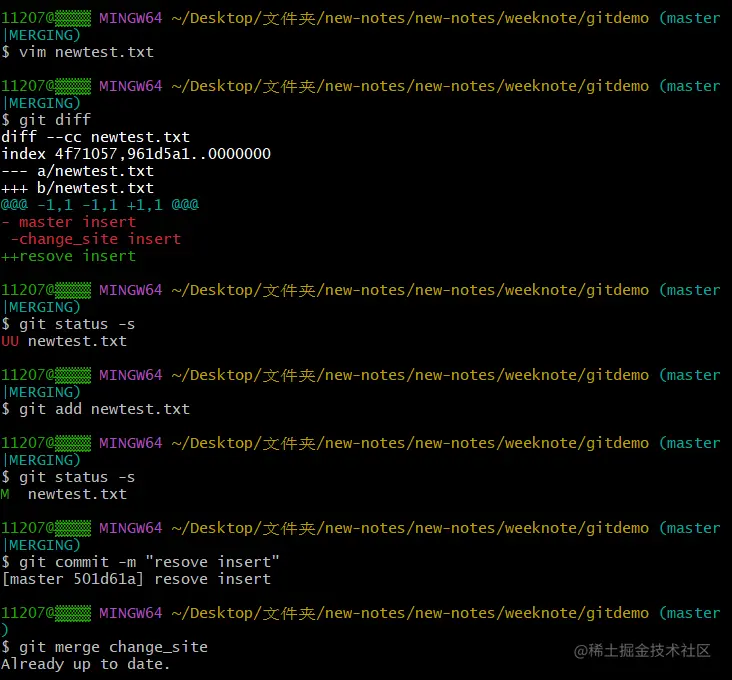Click the 'index 4f71057,961d5a1..0000000' line

136,154
